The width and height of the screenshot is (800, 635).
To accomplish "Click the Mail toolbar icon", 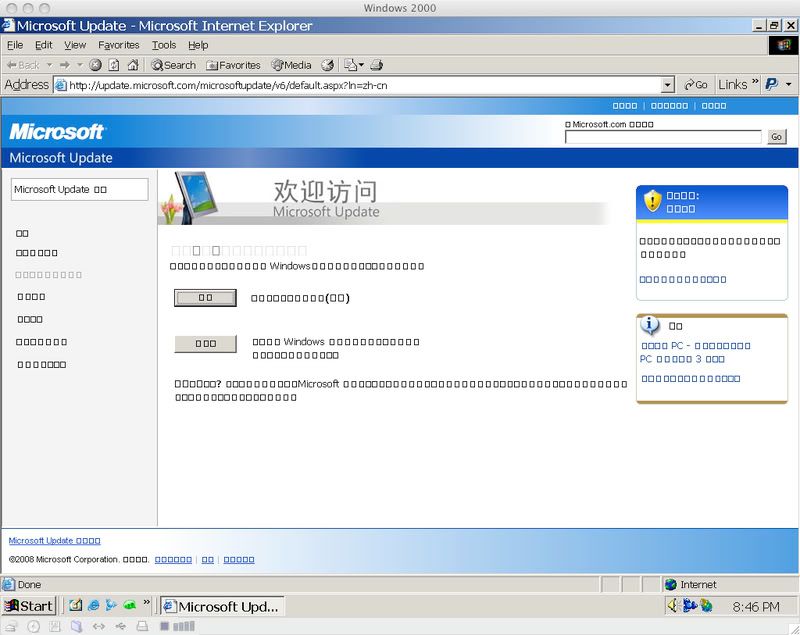I will coord(351,65).
